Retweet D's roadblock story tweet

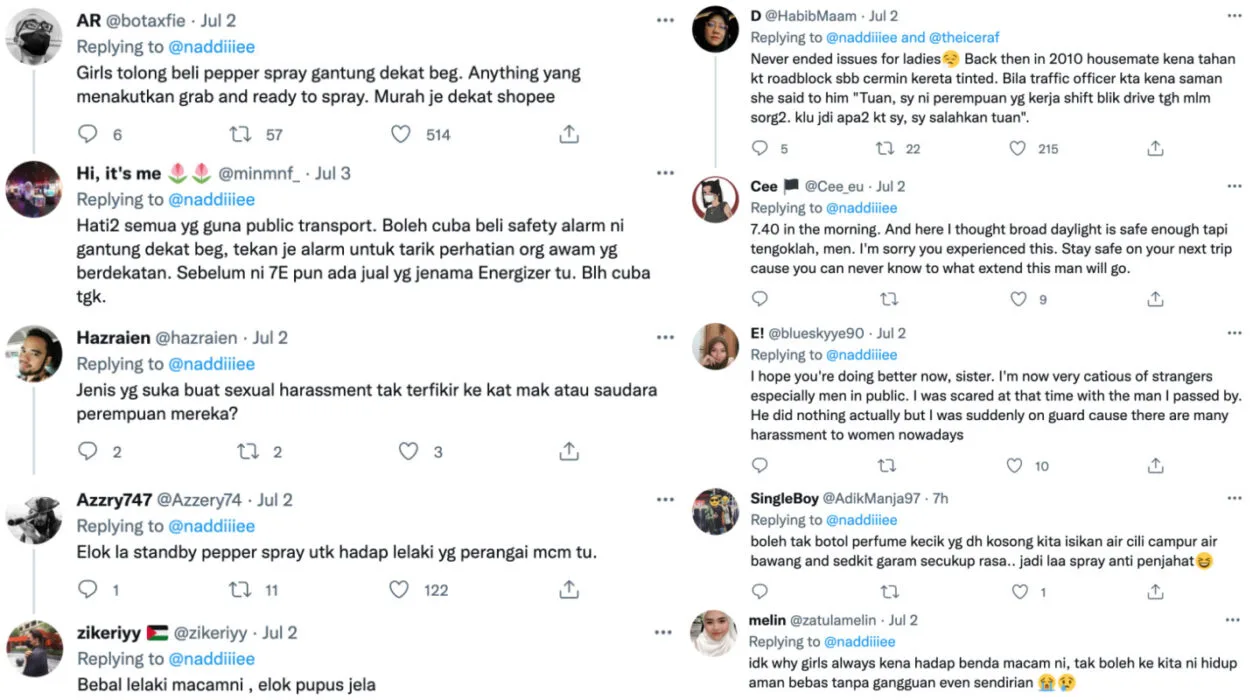click(x=885, y=148)
